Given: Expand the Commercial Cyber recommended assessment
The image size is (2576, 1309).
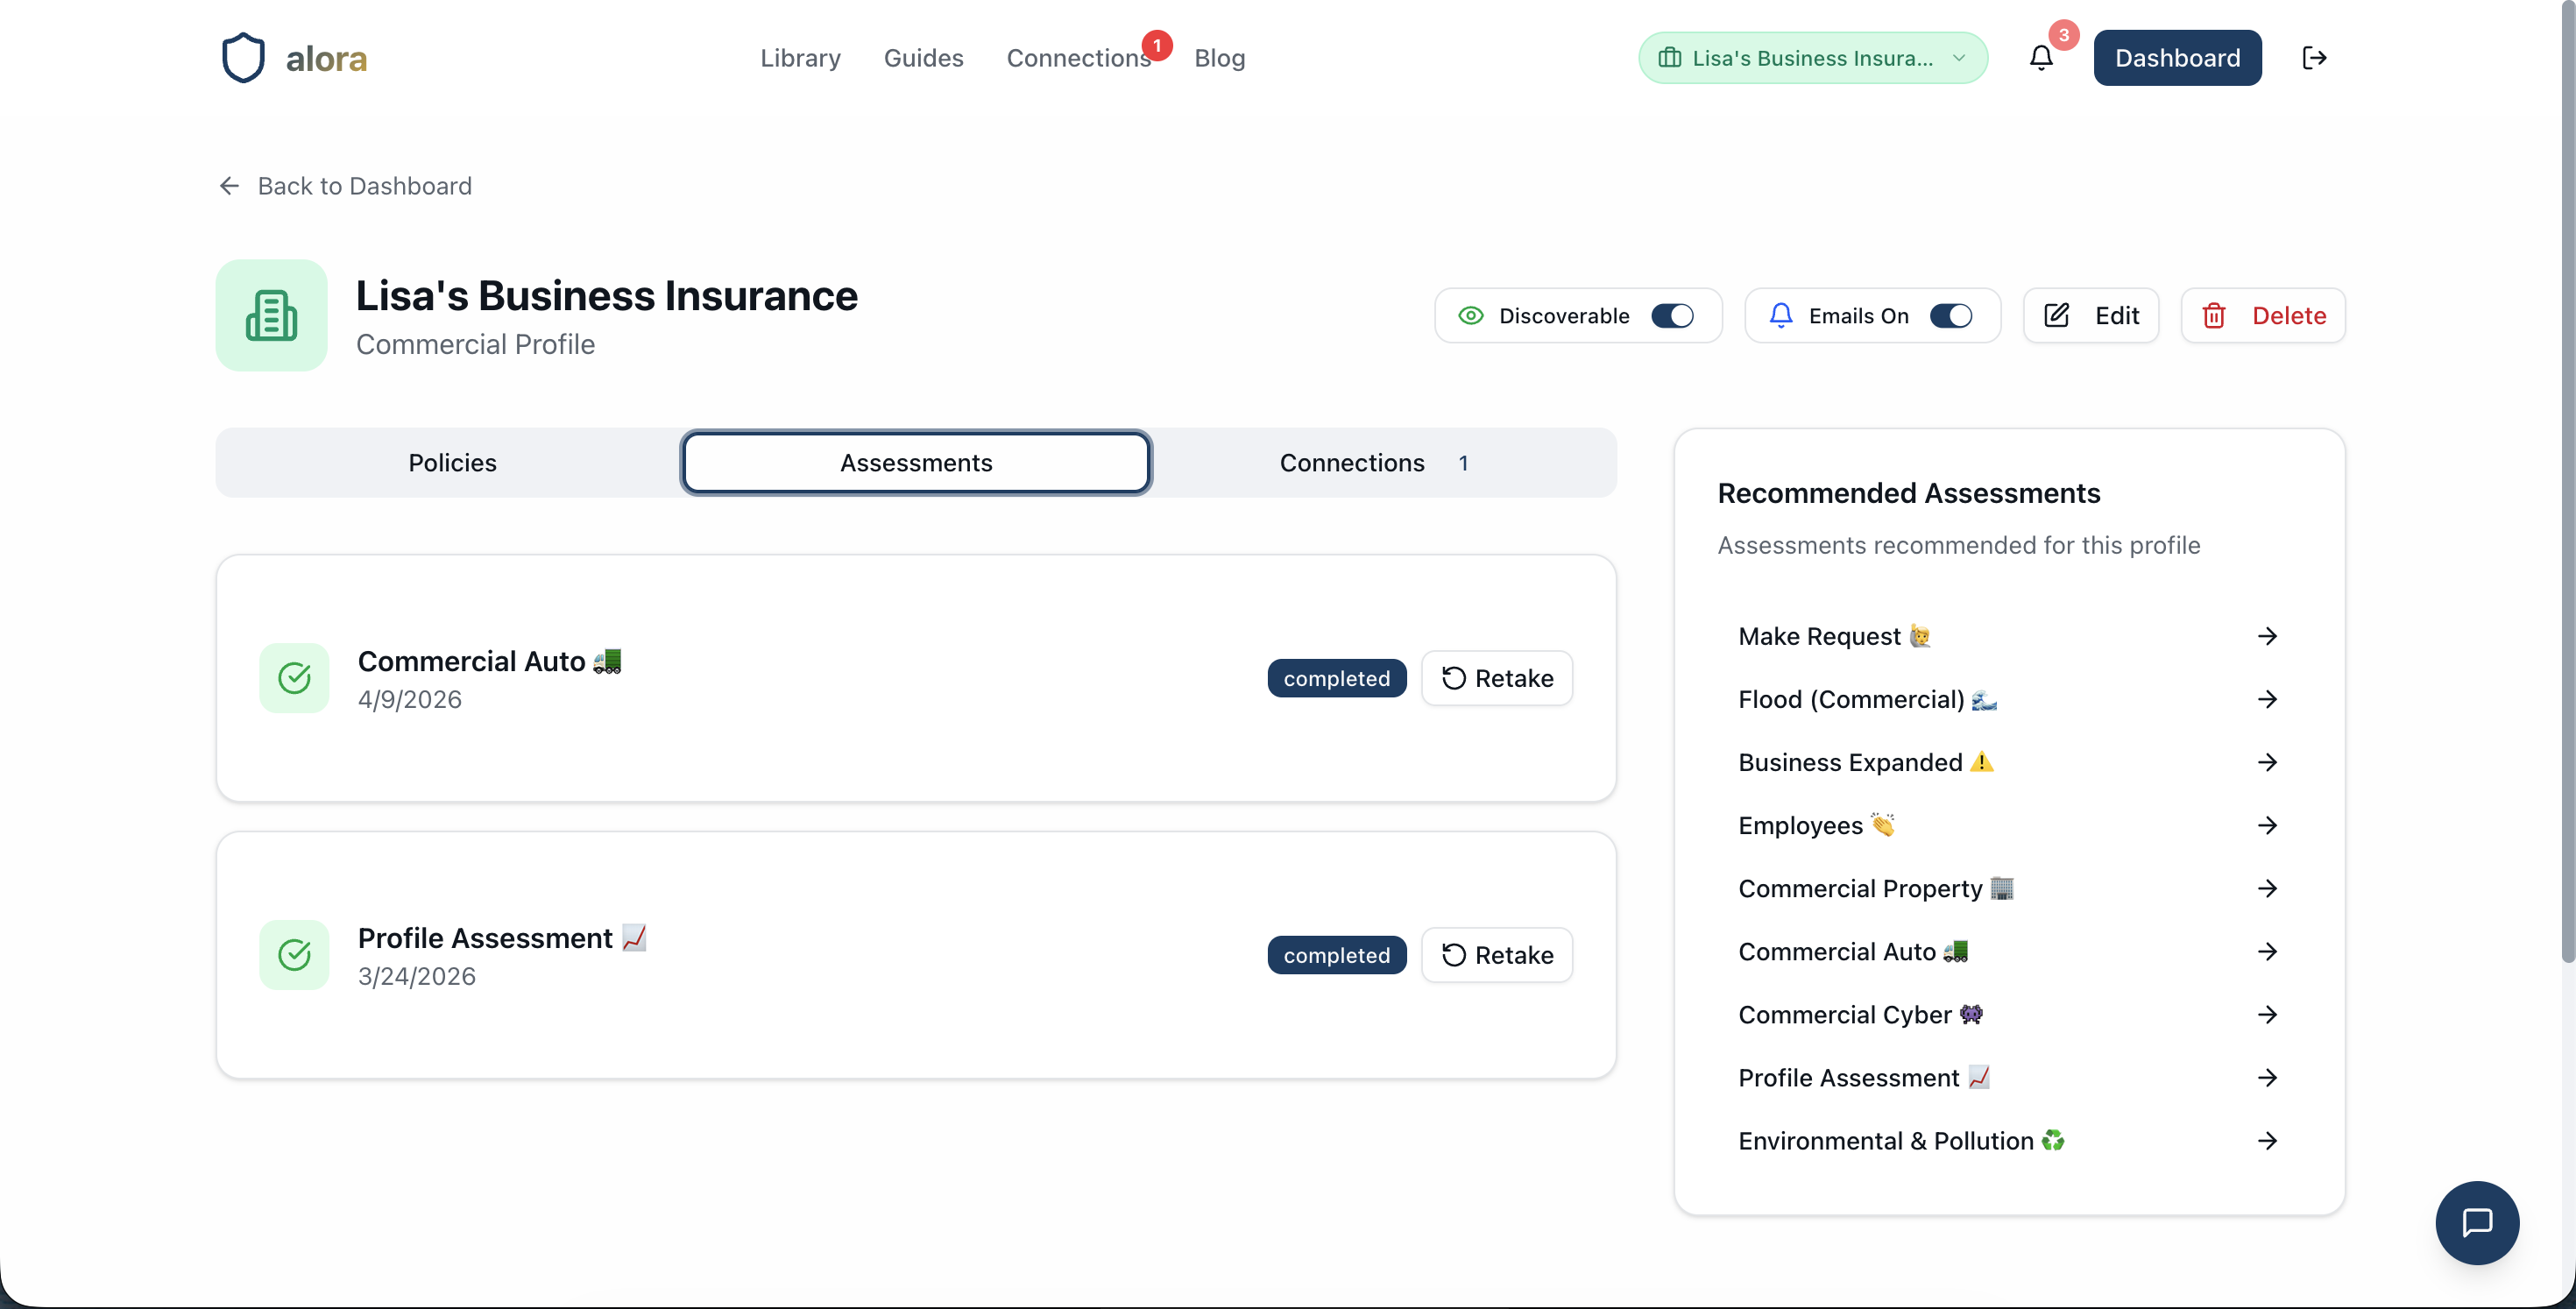Looking at the screenshot, I should coord(2267,1014).
